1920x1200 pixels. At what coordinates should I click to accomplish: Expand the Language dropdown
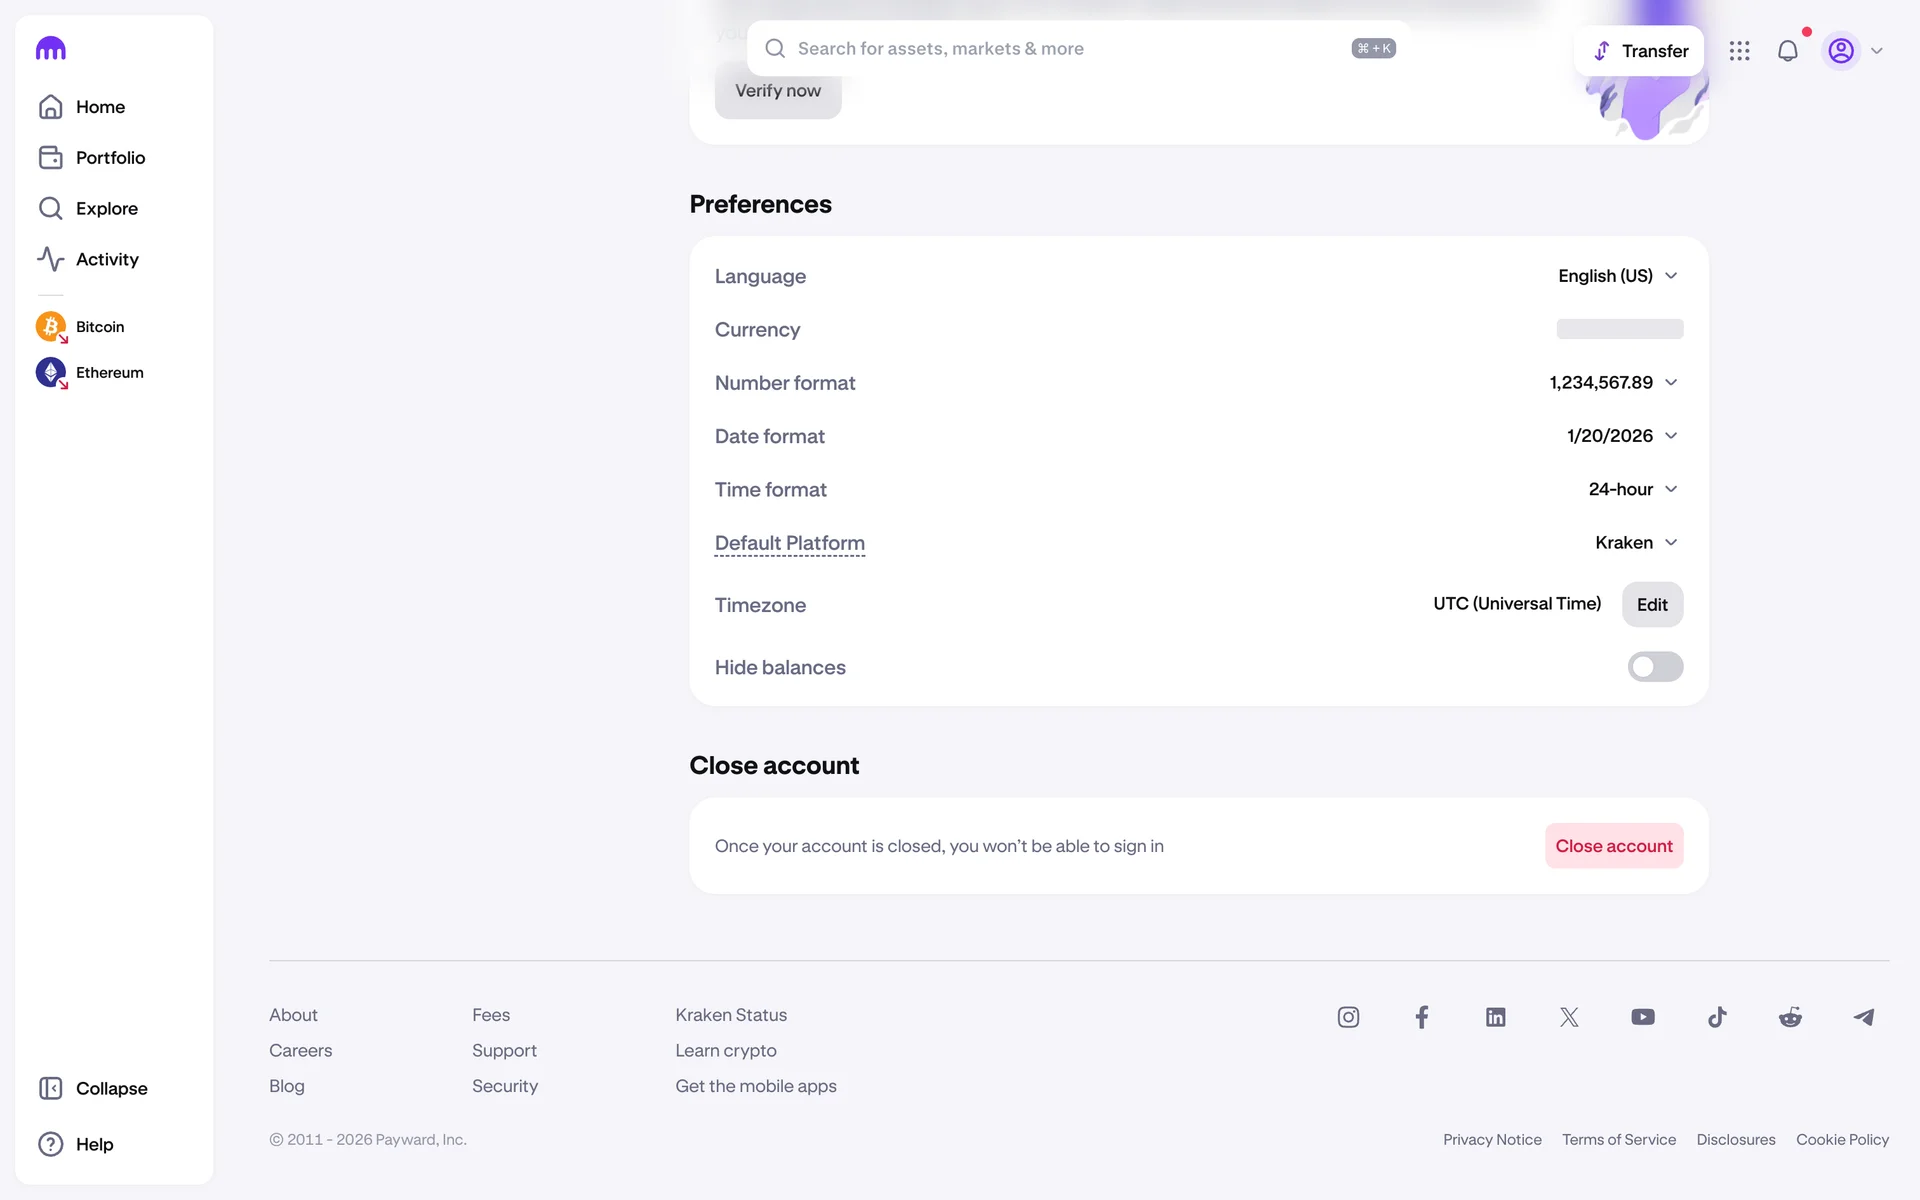[x=1617, y=276]
